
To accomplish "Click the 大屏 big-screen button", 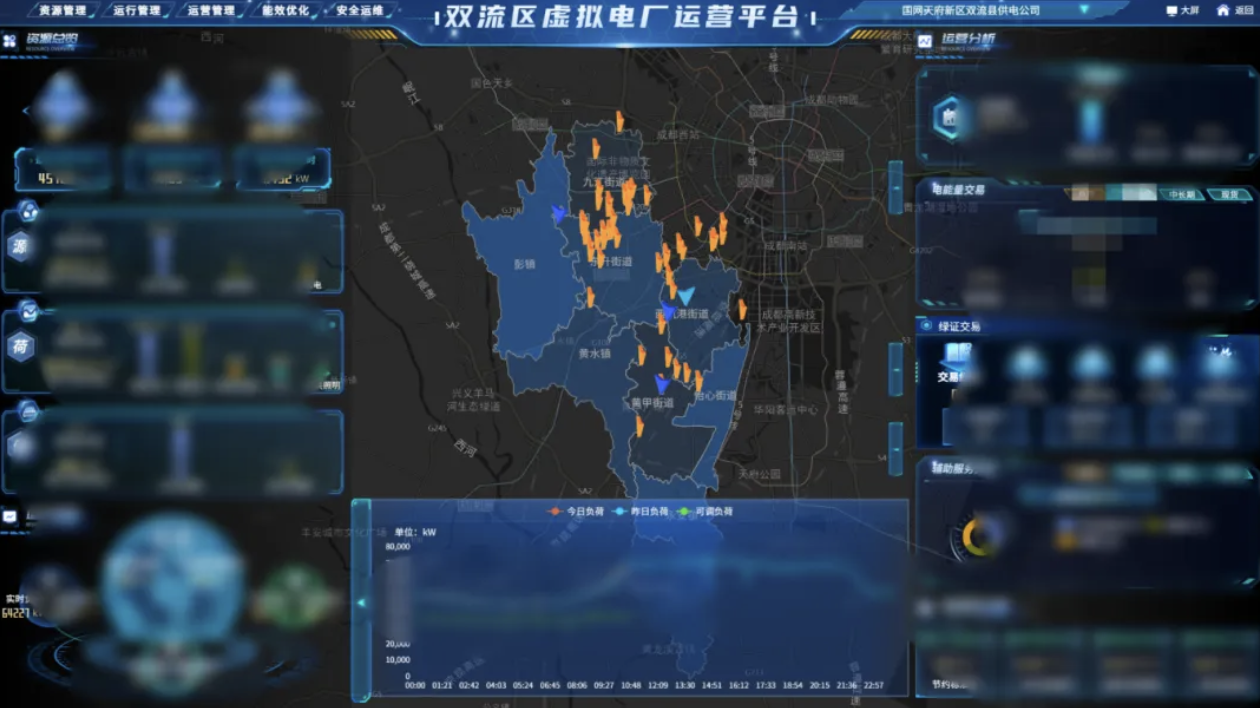I will 1182,11.
